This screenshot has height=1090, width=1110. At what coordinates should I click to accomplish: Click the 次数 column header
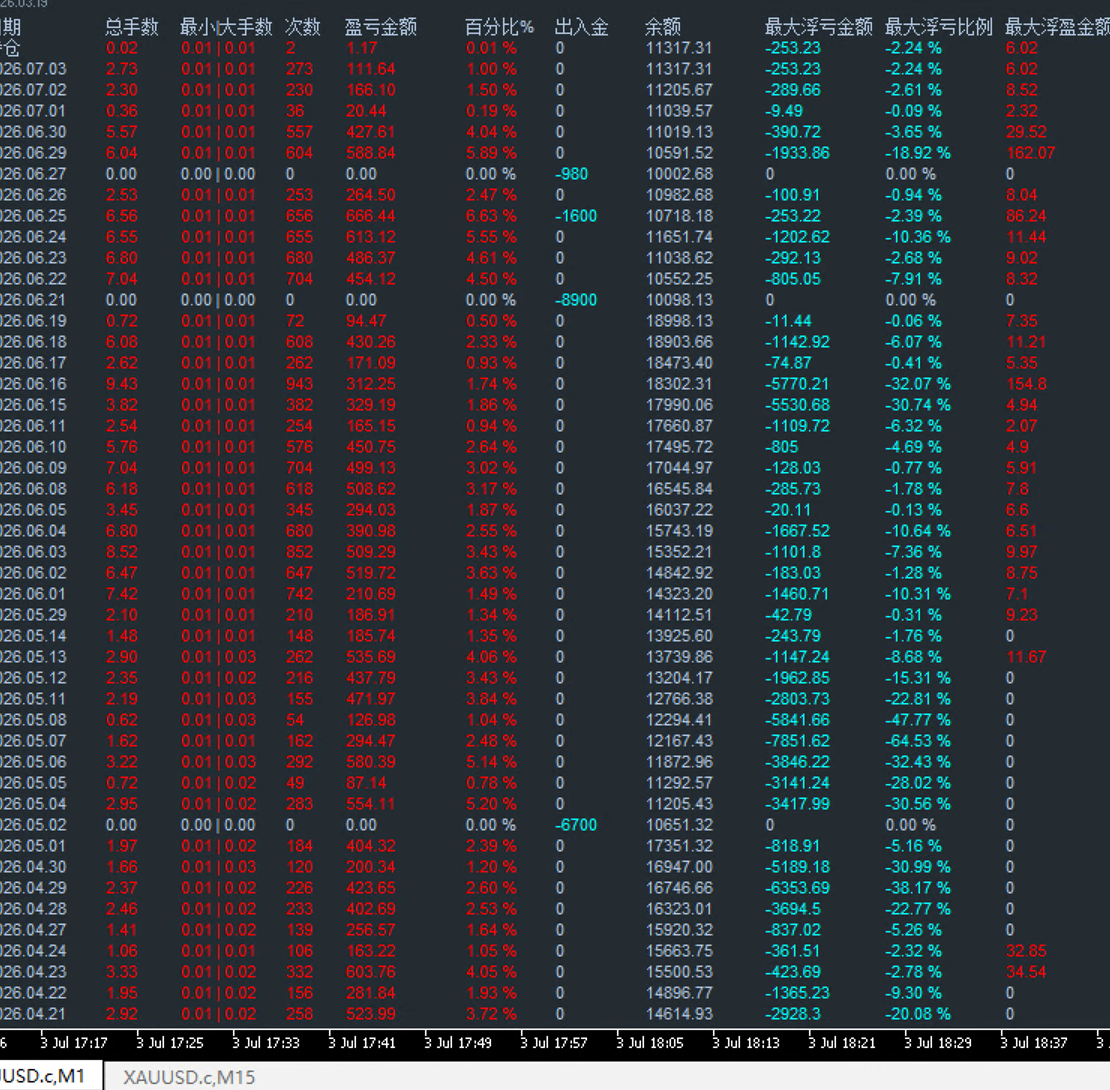click(302, 27)
